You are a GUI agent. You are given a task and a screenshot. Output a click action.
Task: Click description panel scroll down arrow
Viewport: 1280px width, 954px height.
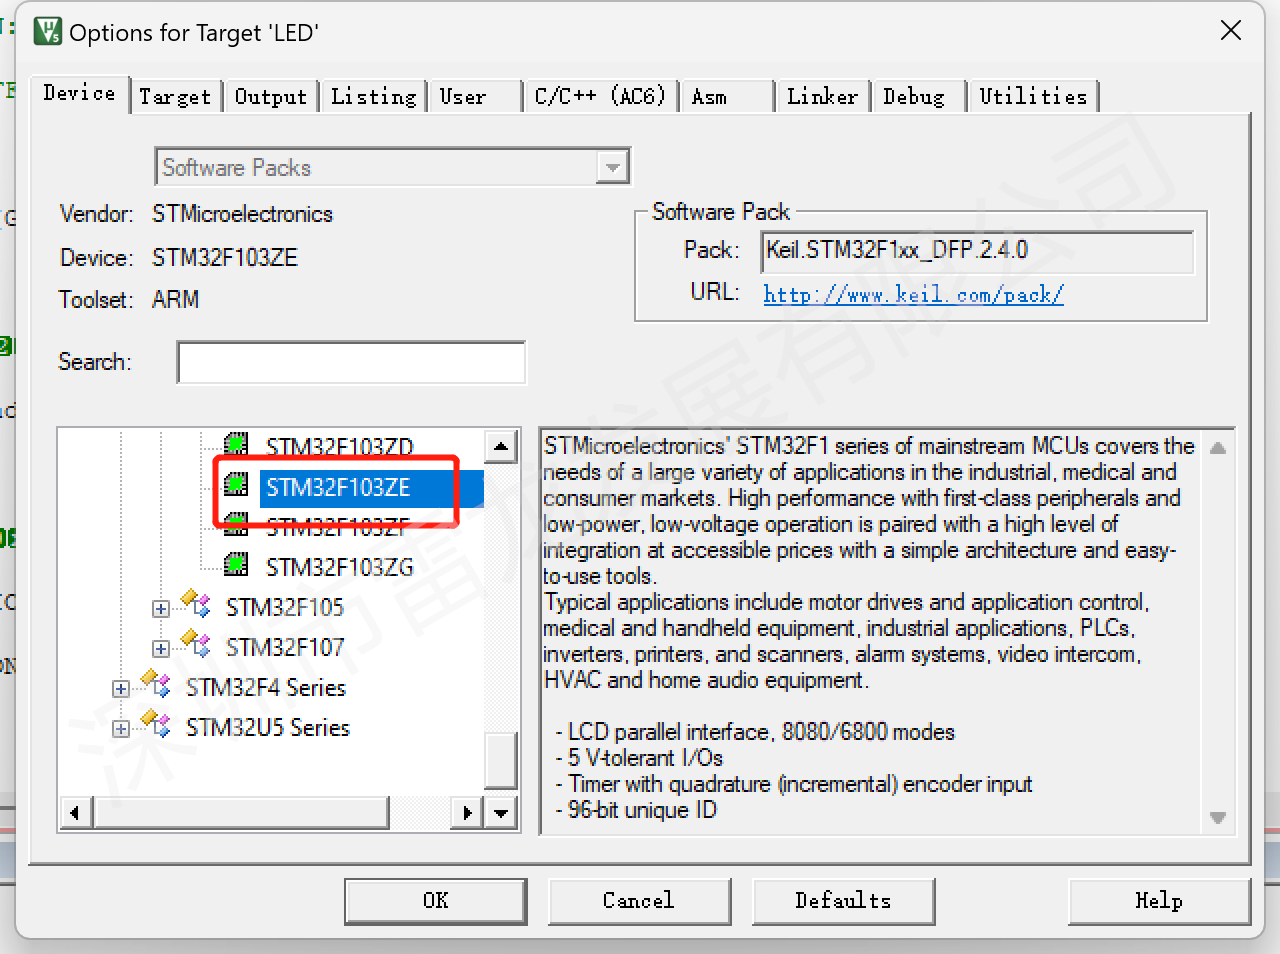[x=1218, y=817]
